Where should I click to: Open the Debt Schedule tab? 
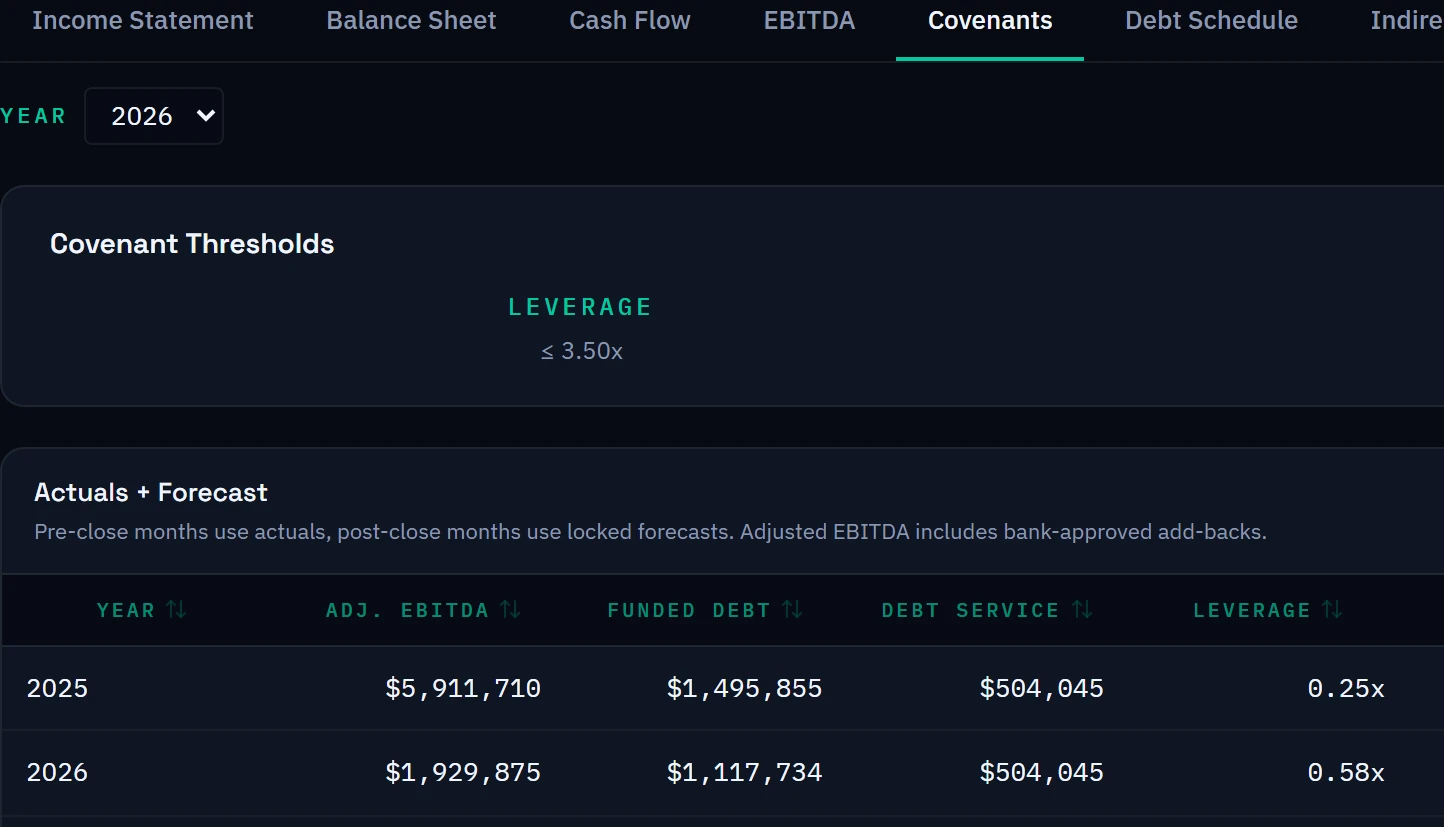point(1211,21)
